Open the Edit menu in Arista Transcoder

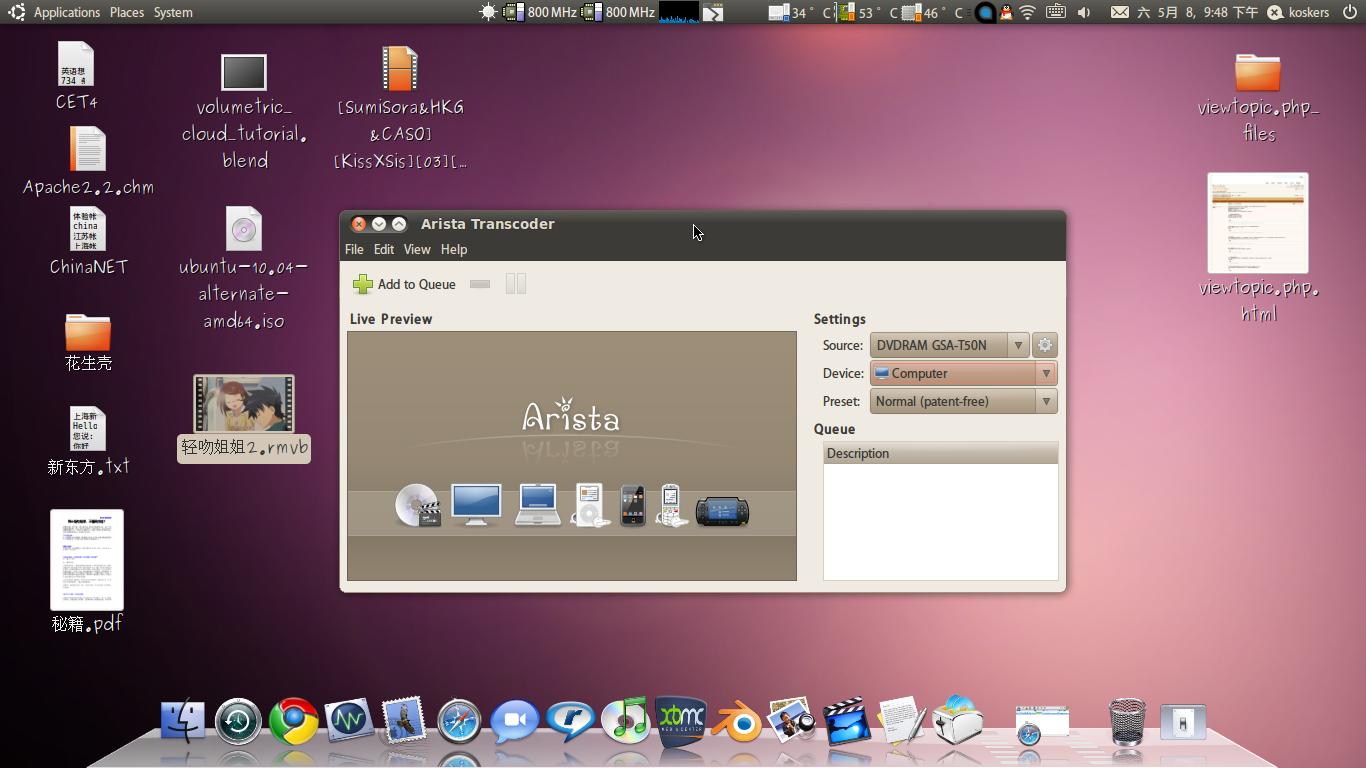(384, 249)
